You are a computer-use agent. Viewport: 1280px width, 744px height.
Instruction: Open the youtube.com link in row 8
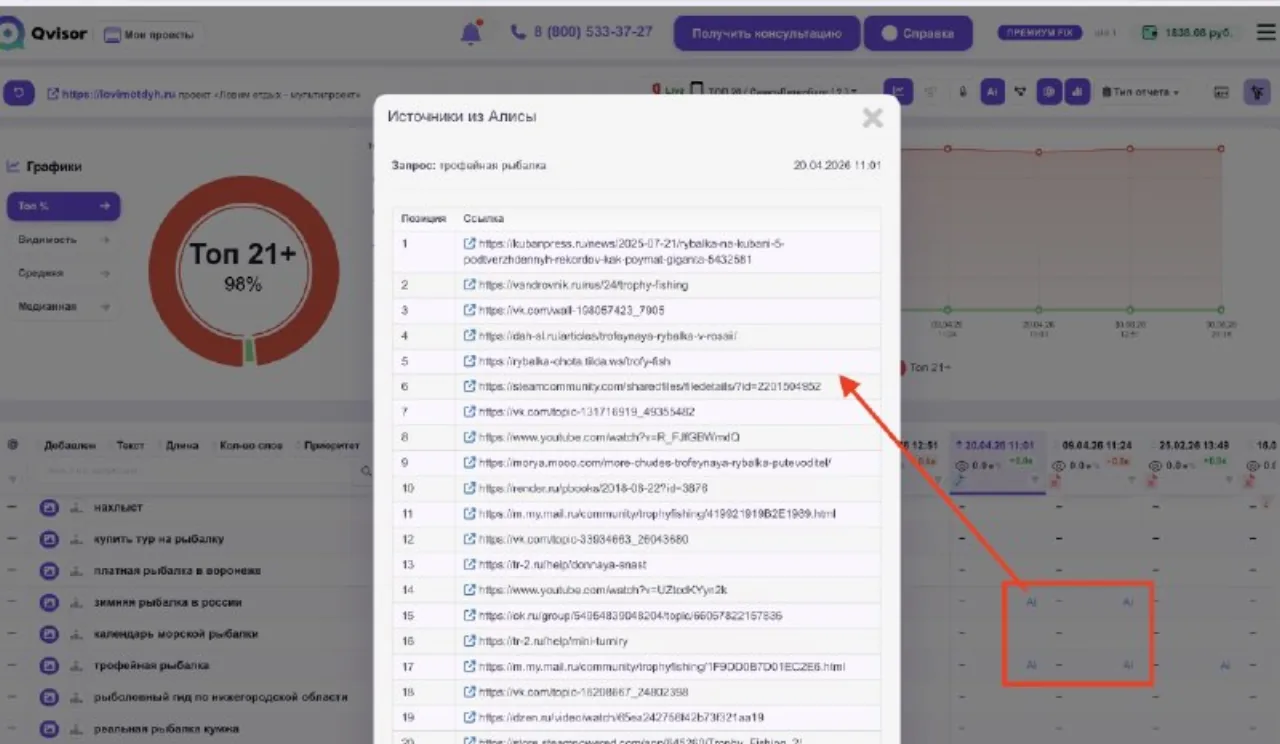(609, 437)
